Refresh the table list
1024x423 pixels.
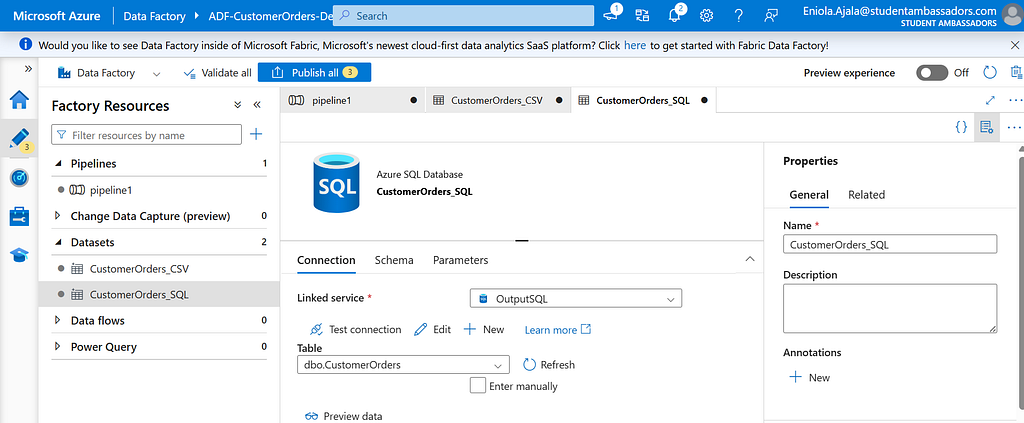[x=549, y=364]
